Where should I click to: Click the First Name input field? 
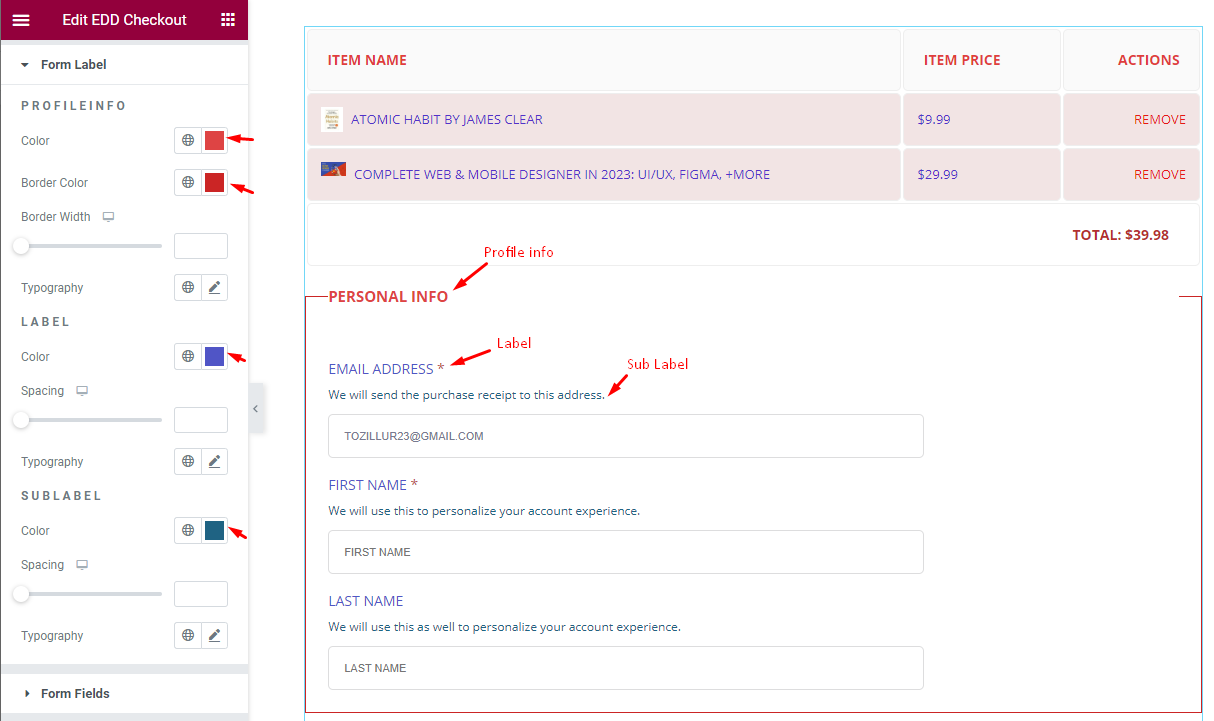tap(625, 552)
